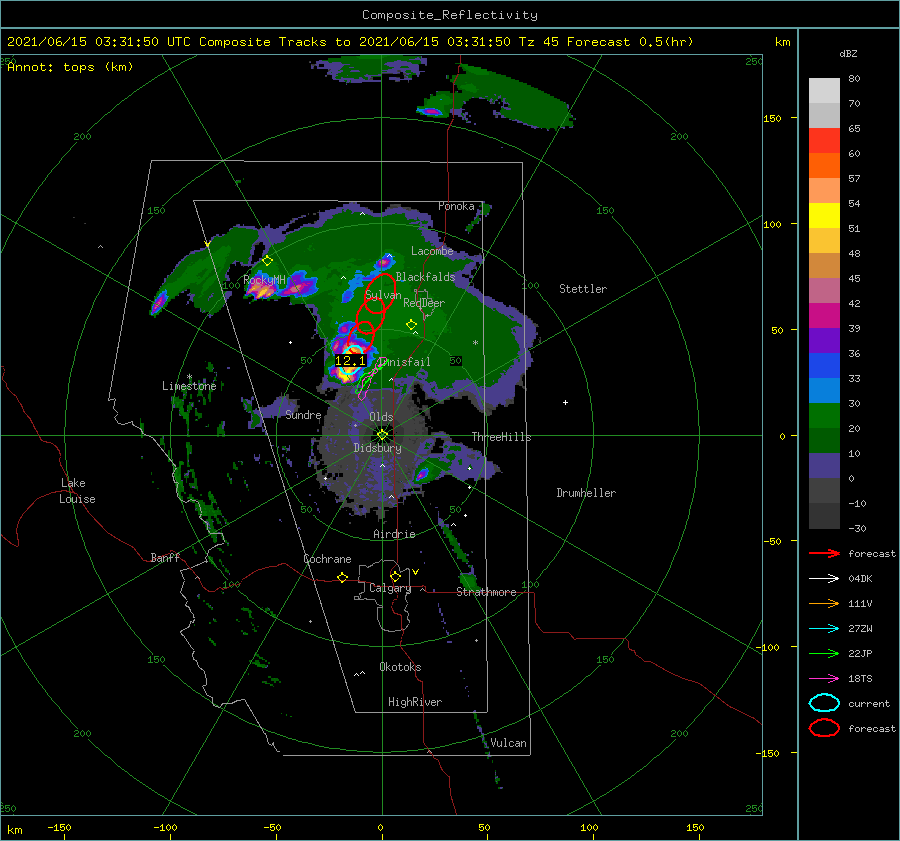Click the 80 dBZ light gray swatch
The image size is (900, 841).
824,90
